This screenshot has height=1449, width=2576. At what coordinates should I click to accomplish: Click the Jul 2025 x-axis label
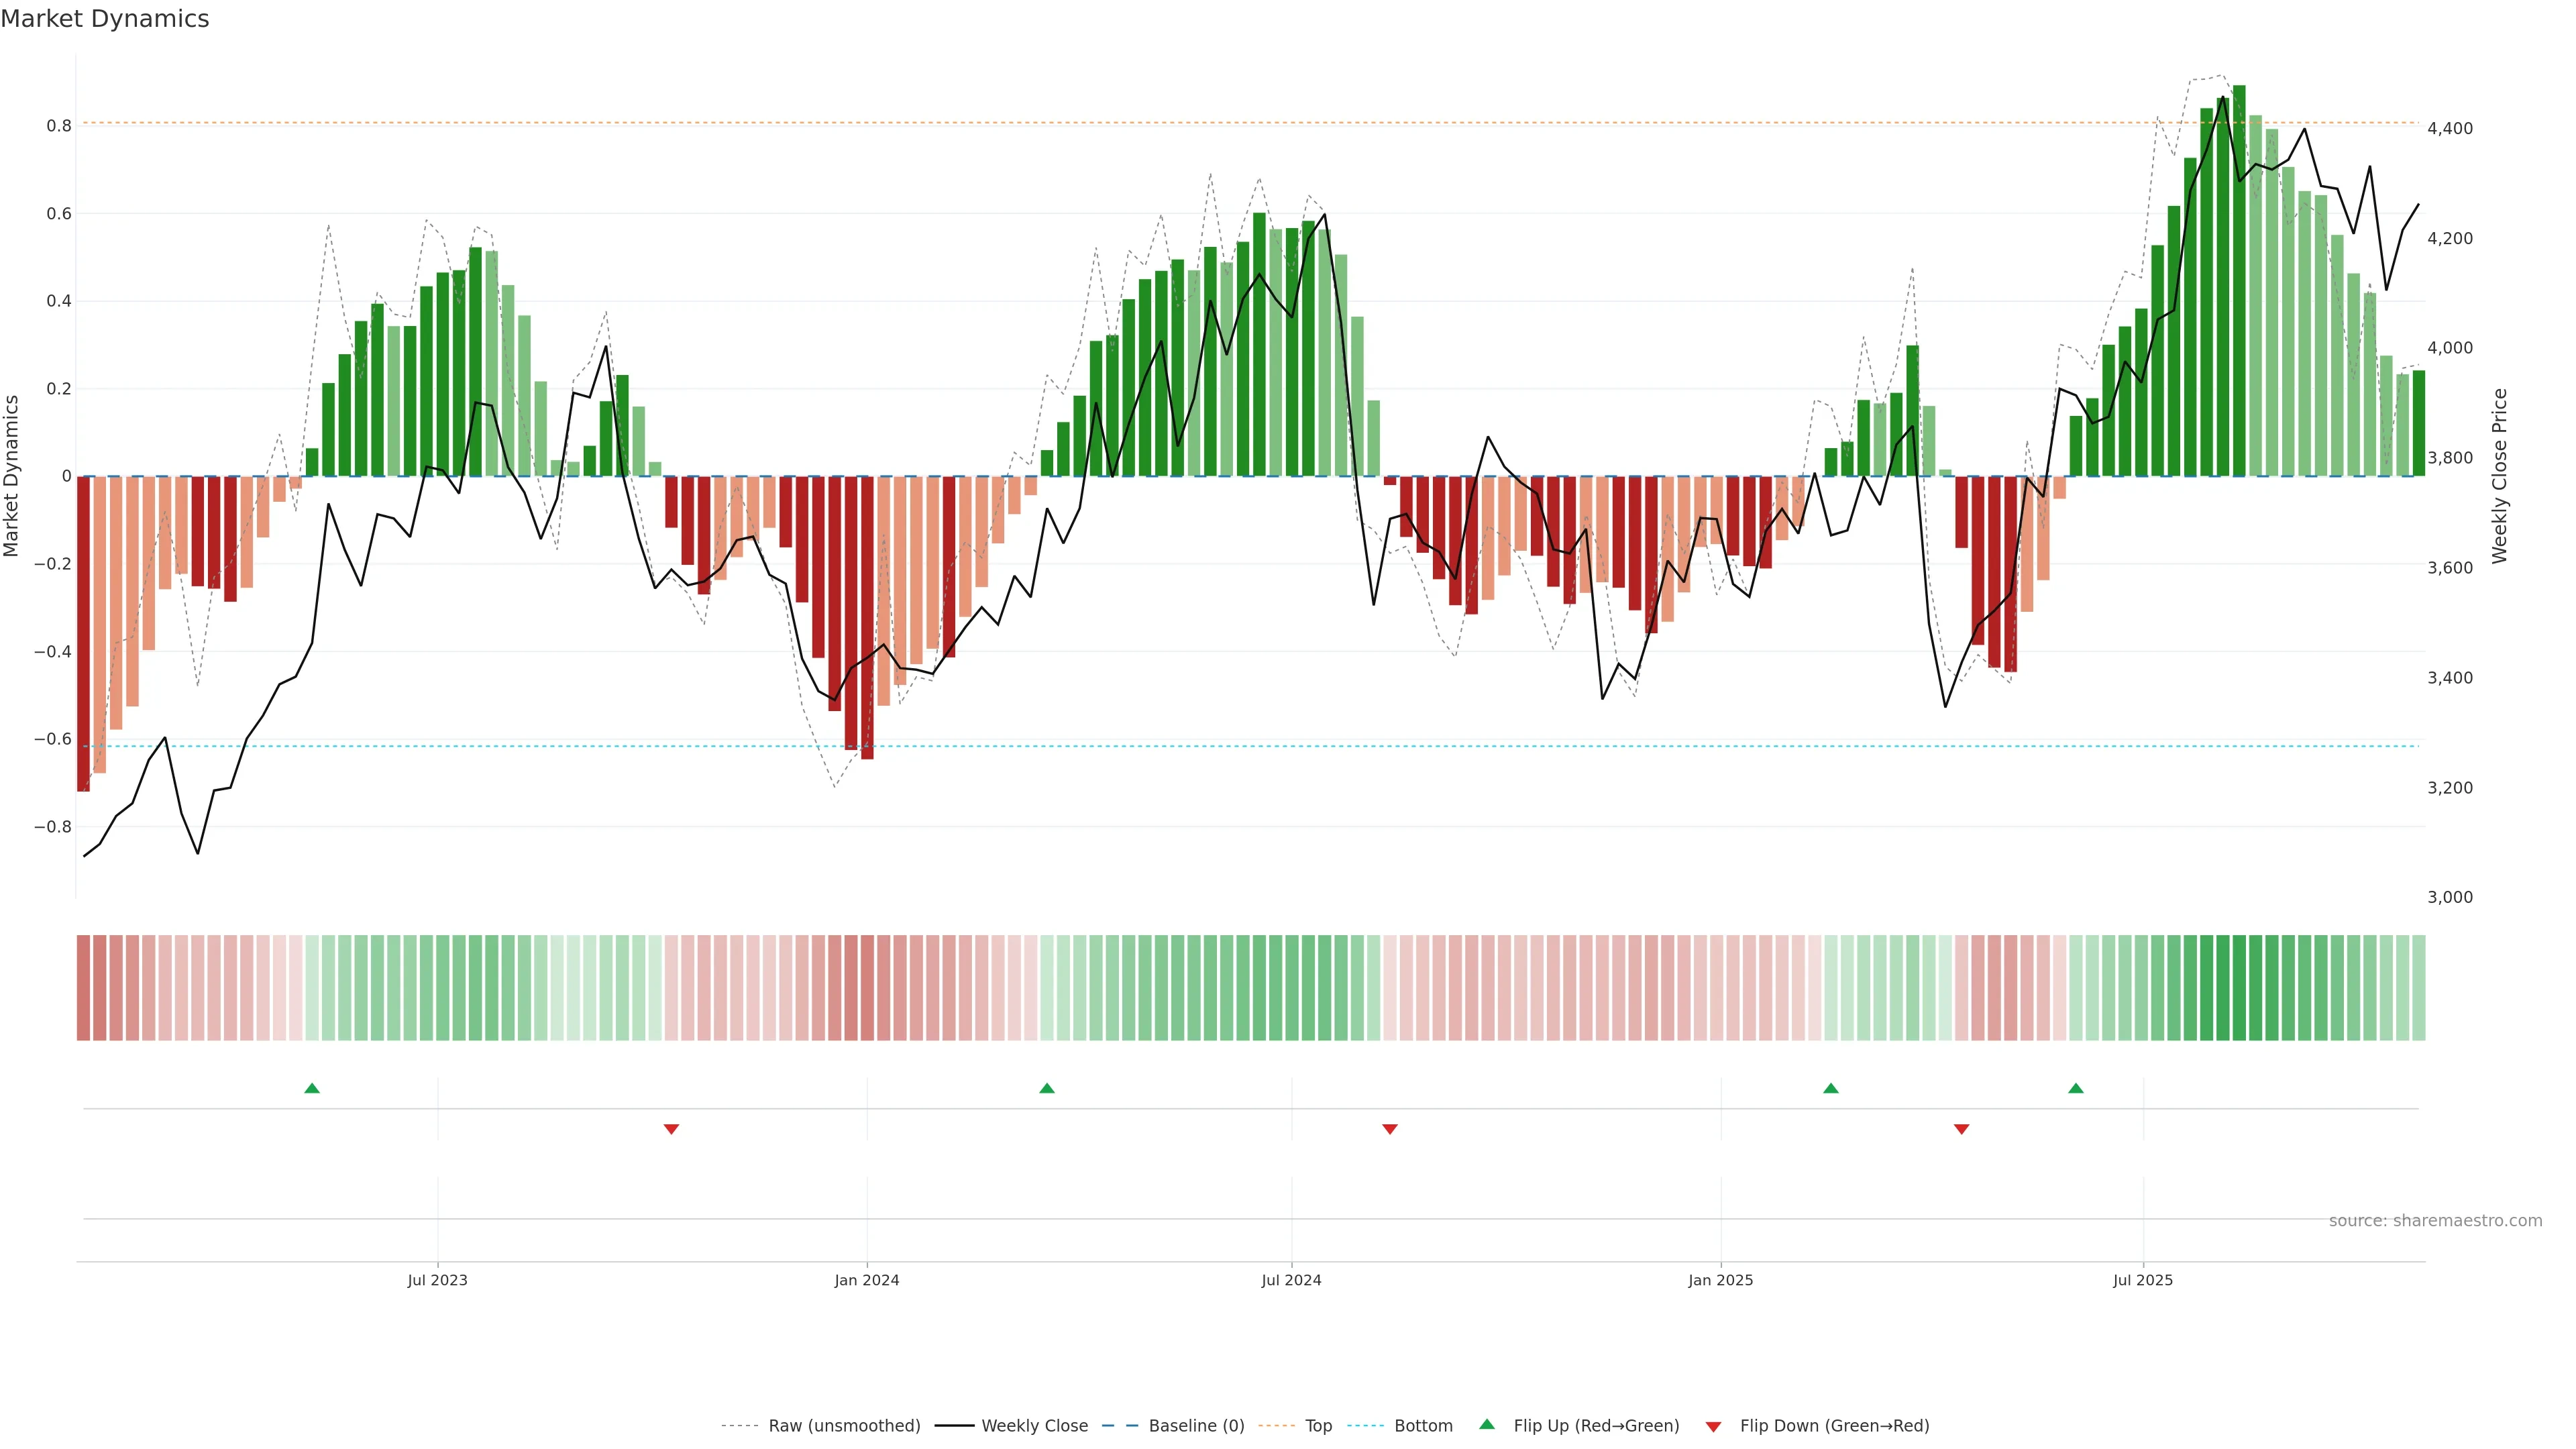pyautogui.click(x=2143, y=1280)
